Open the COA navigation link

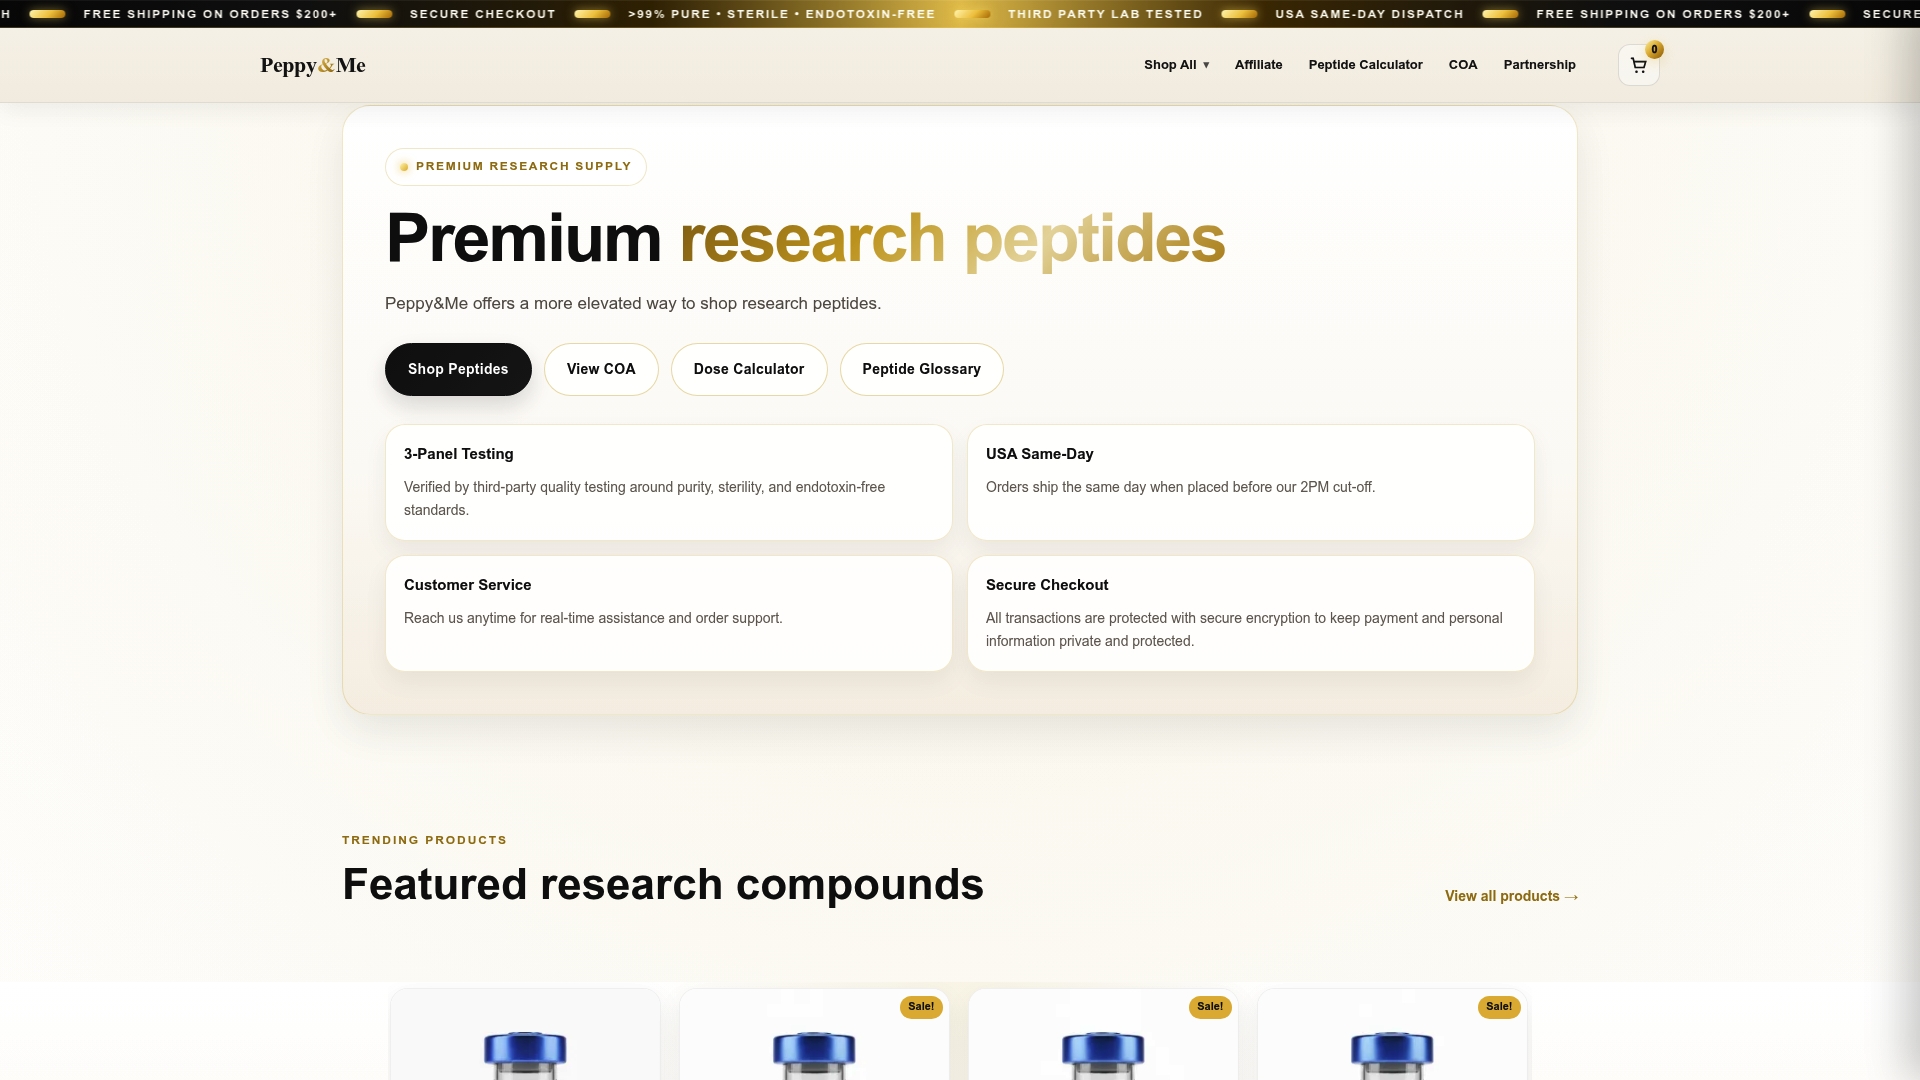pos(1462,65)
